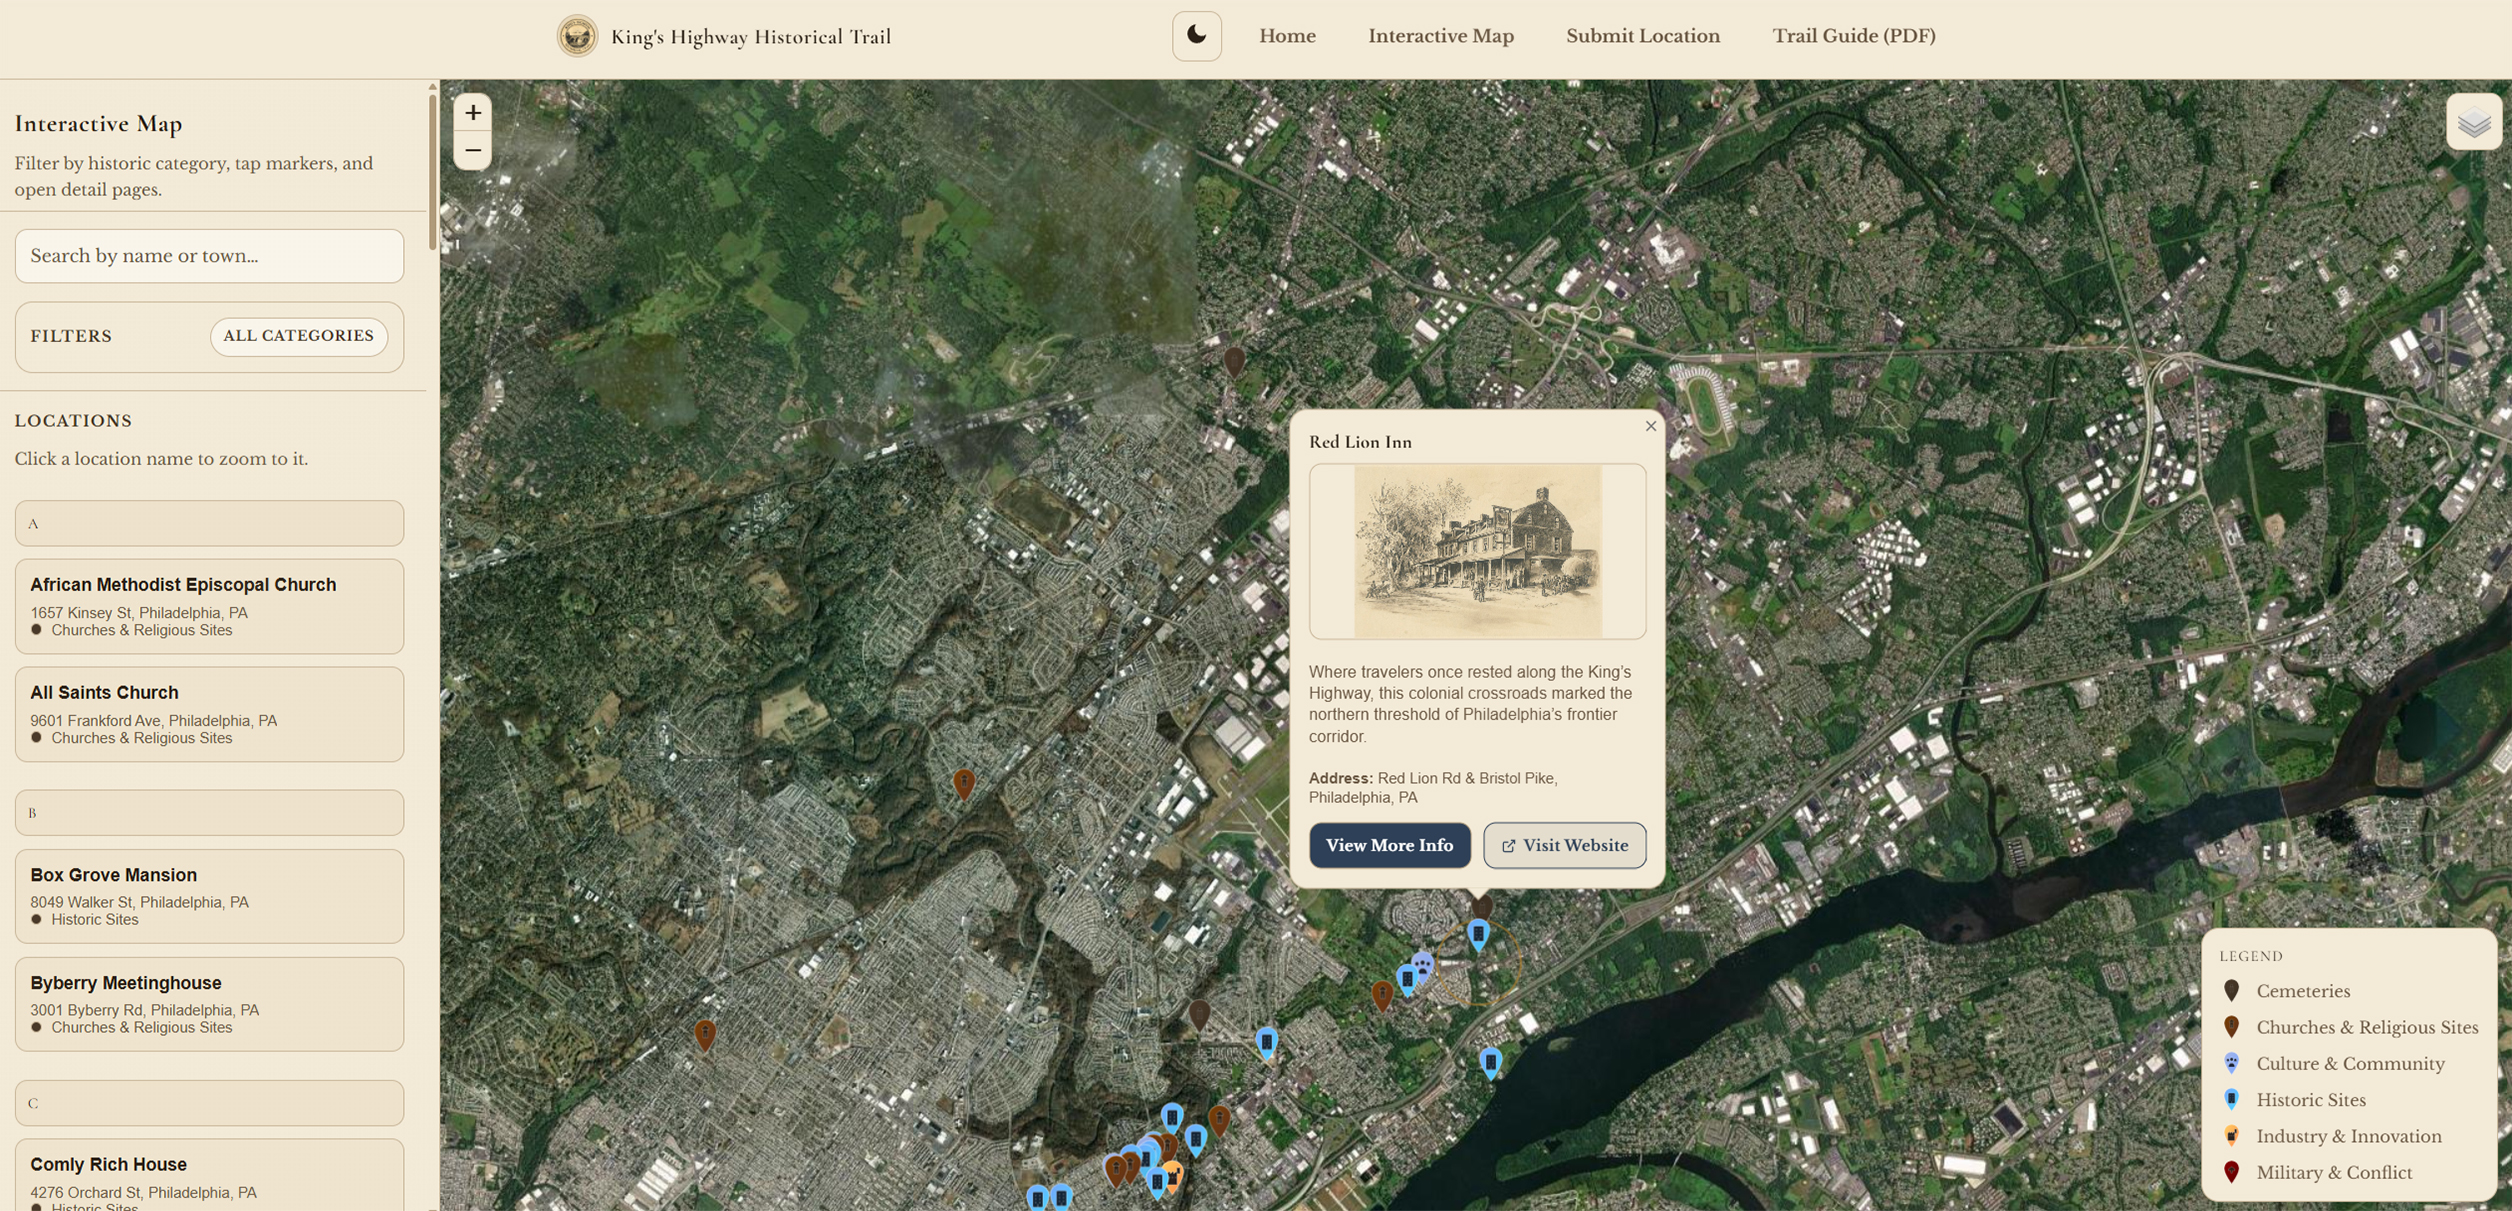Go to Interactive Map in navigation
The width and height of the screenshot is (2512, 1211).
pos(1441,36)
